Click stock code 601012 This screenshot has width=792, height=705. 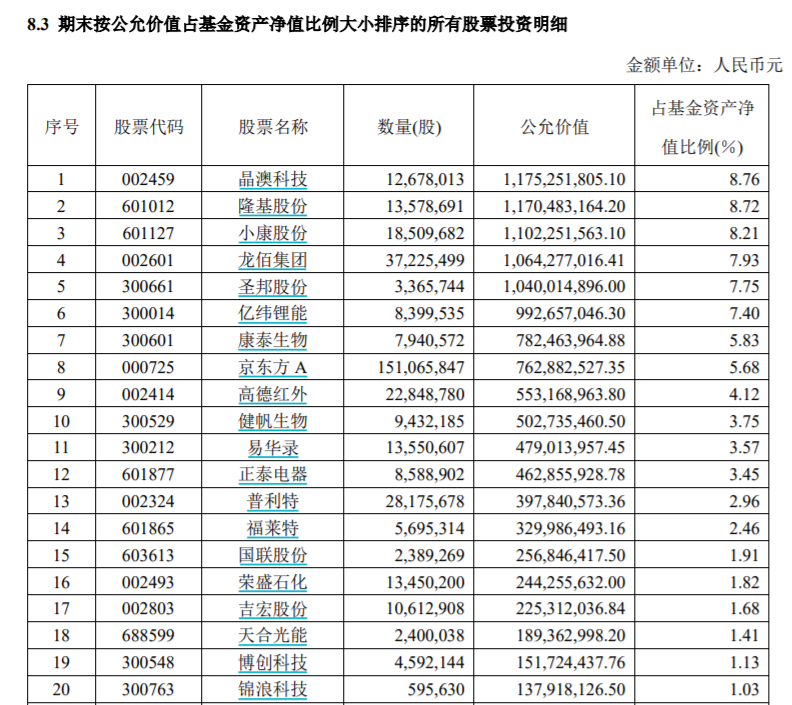148,206
